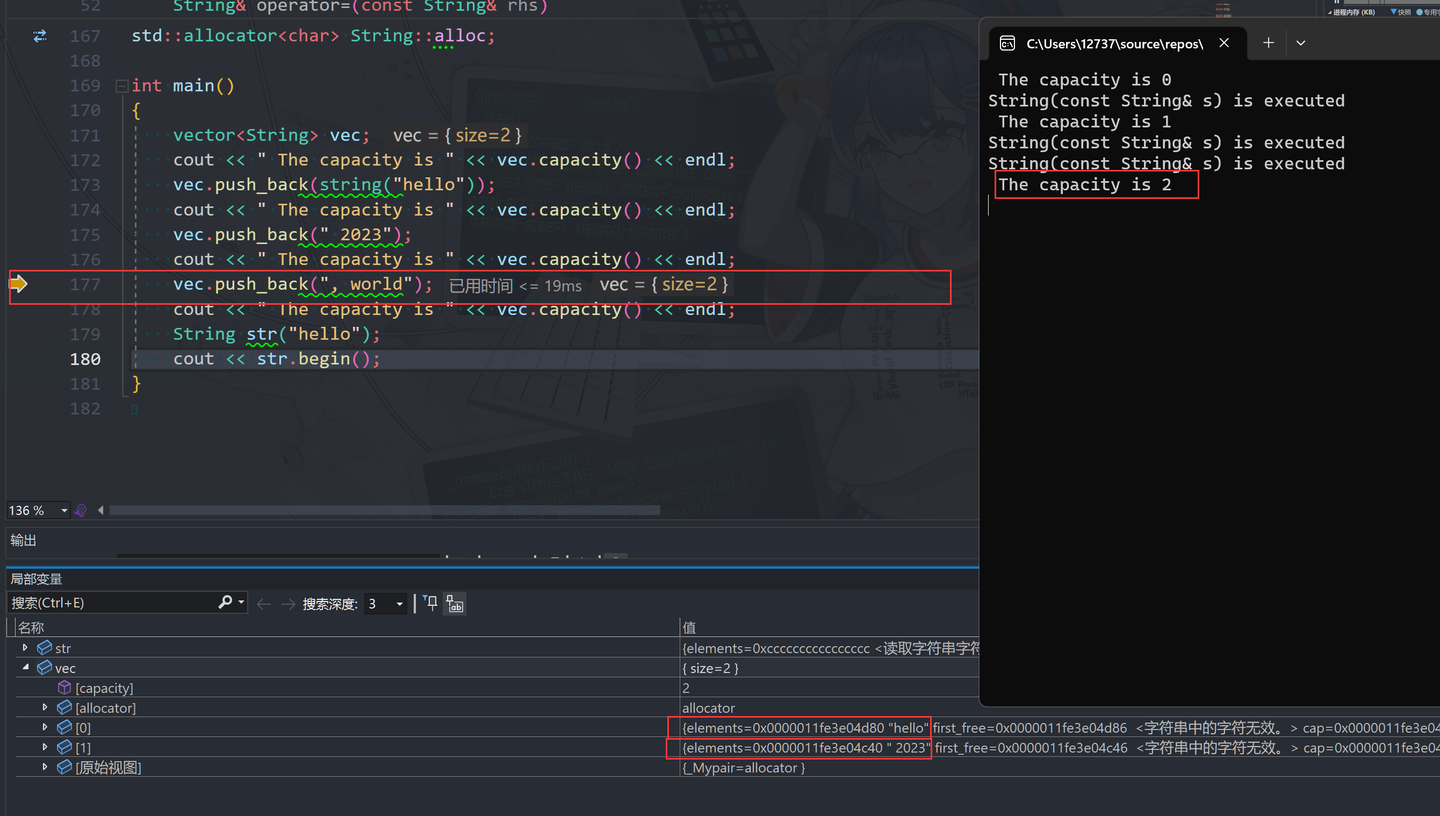The width and height of the screenshot is (1440, 816).
Task: Click 'The capacity is 0' console output
Action: [1085, 80]
